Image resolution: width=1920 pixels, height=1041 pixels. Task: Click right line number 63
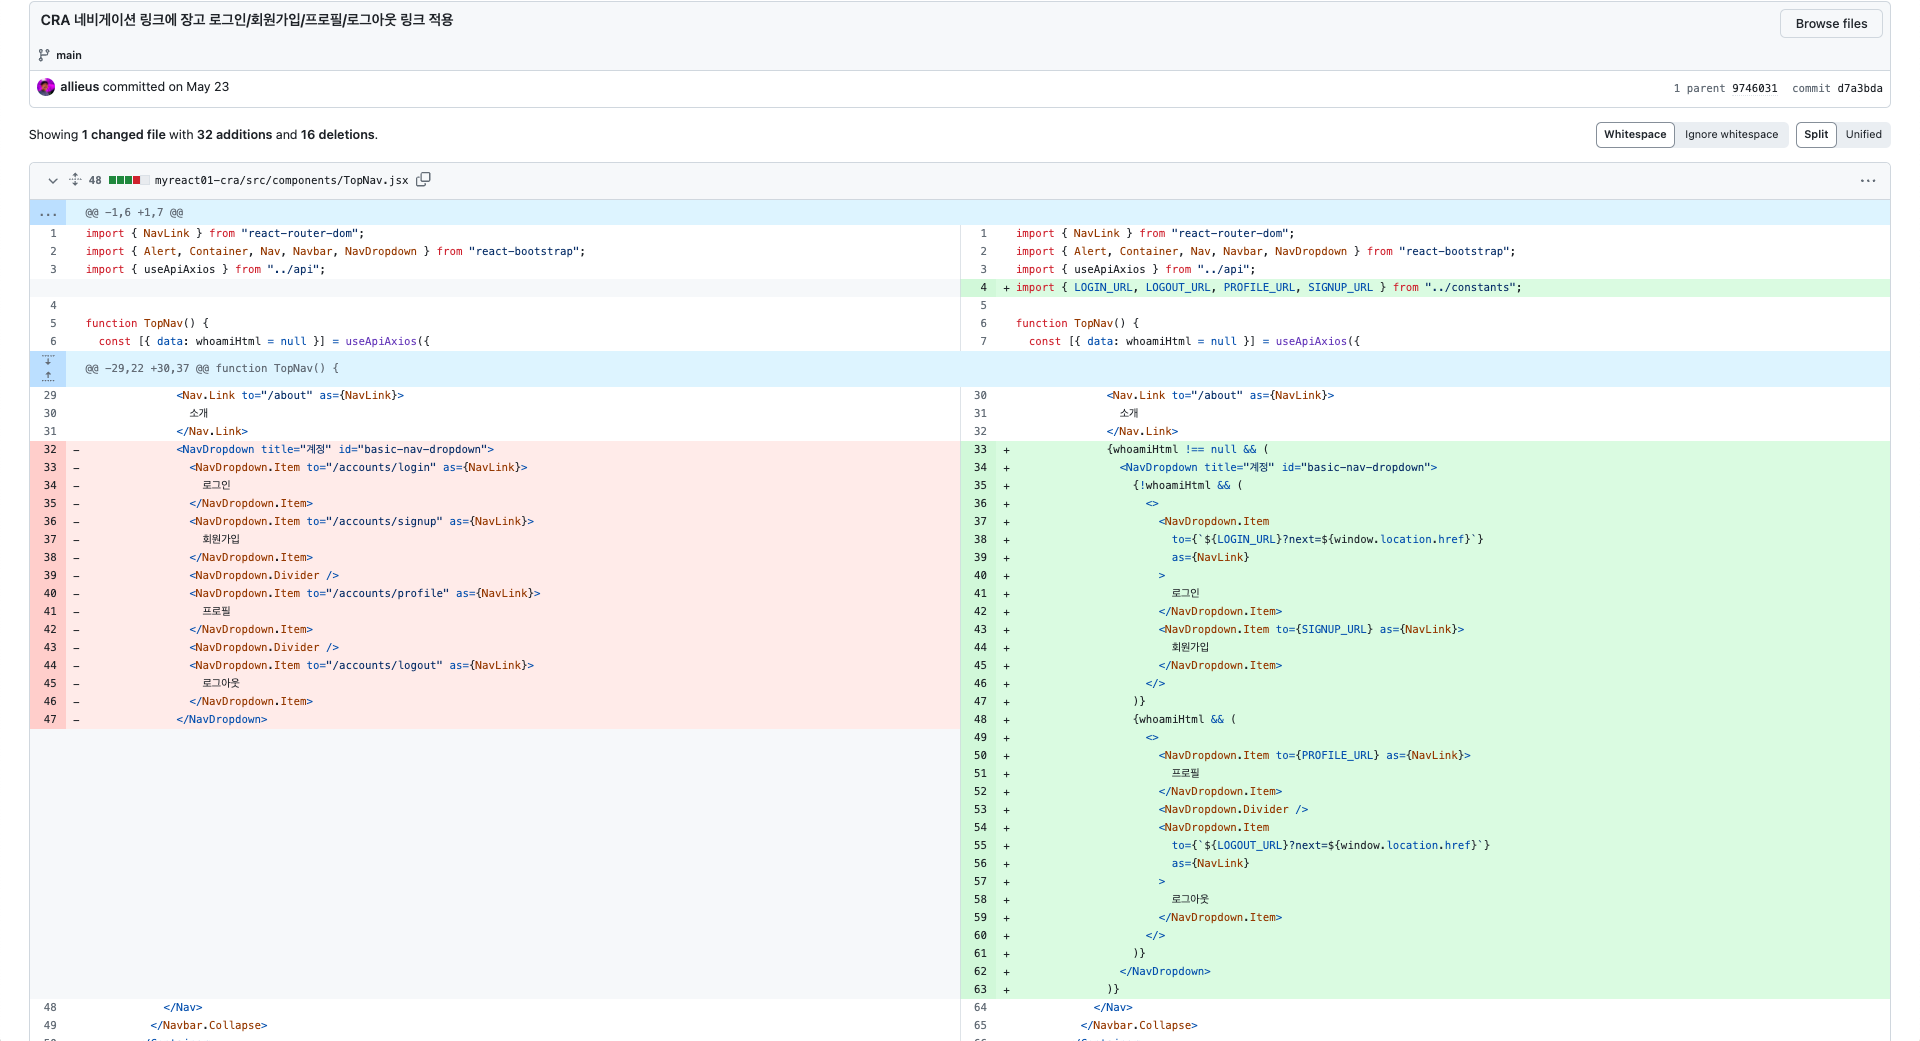980,990
